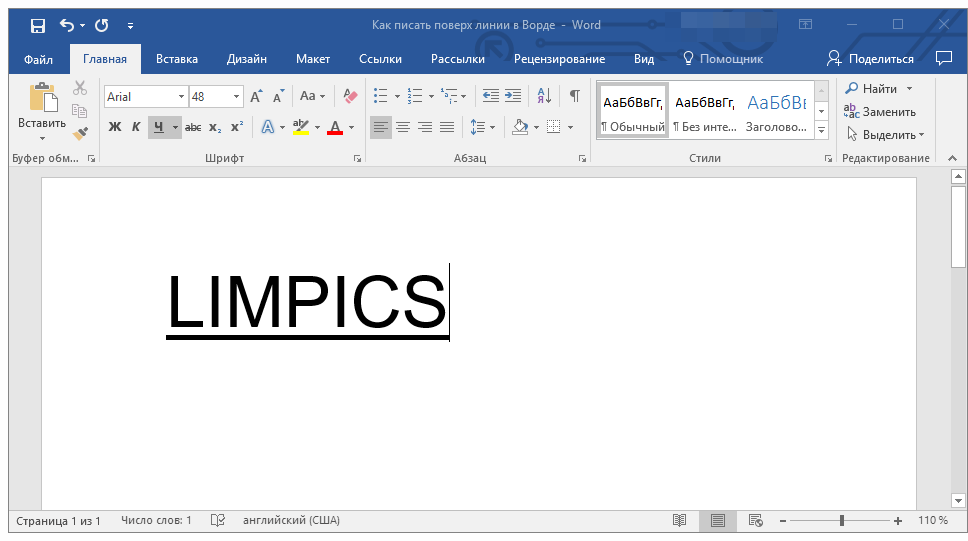Toggle bold Ж formatting
968x541 pixels.
pyautogui.click(x=115, y=127)
